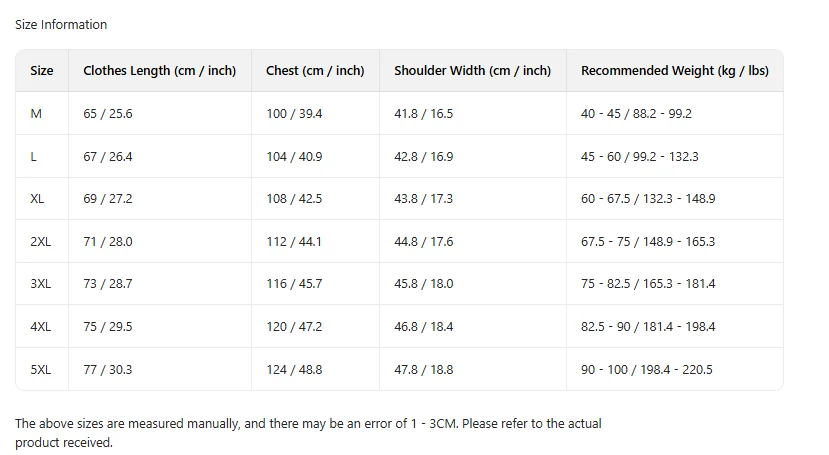Select the XL size row label
This screenshot has width=829, height=455.
point(38,199)
